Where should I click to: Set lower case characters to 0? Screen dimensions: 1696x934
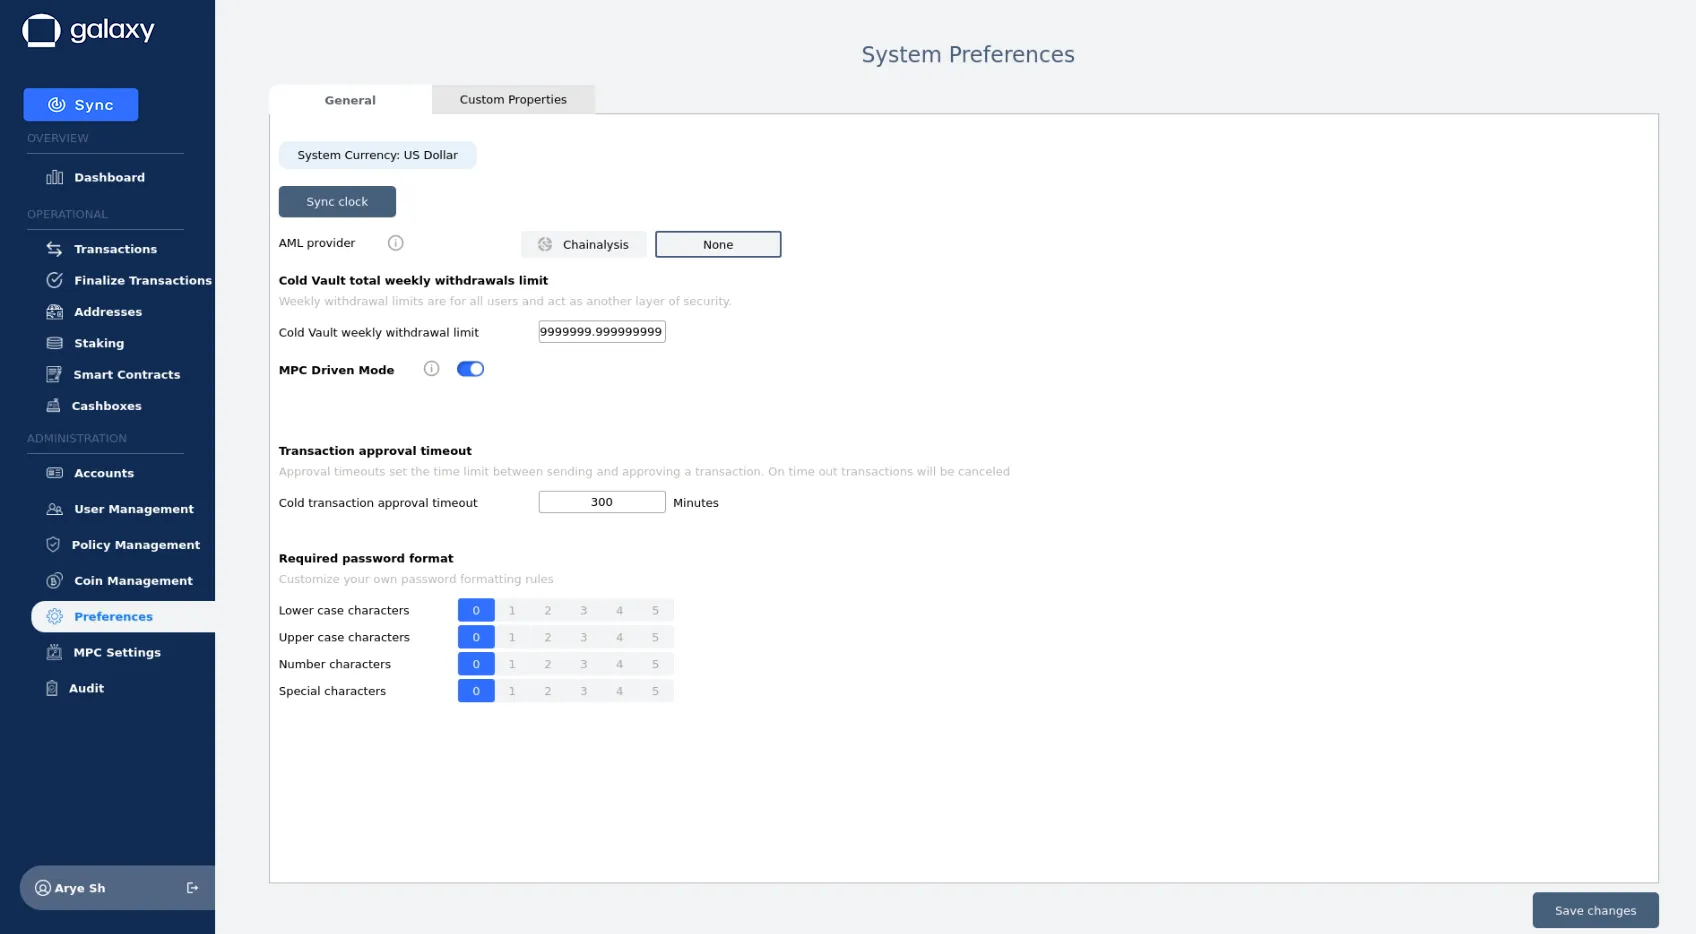pos(476,610)
